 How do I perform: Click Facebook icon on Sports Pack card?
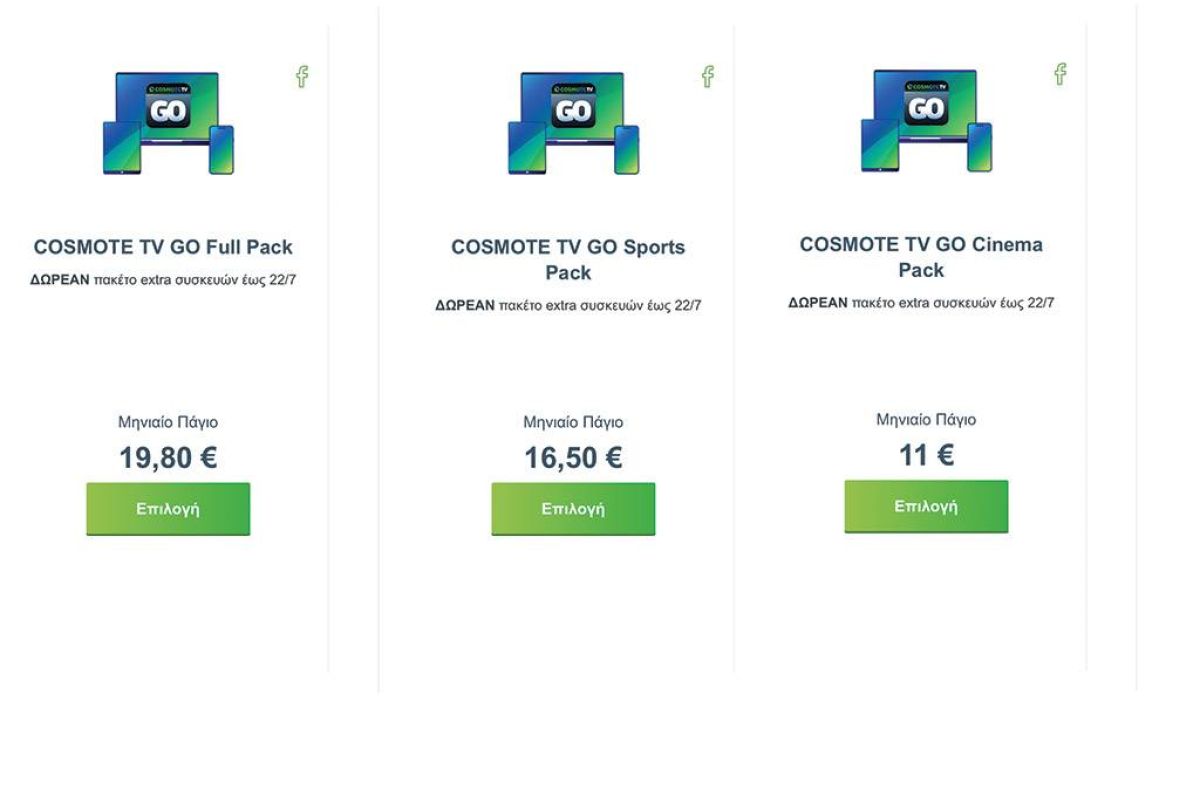pyautogui.click(x=707, y=77)
